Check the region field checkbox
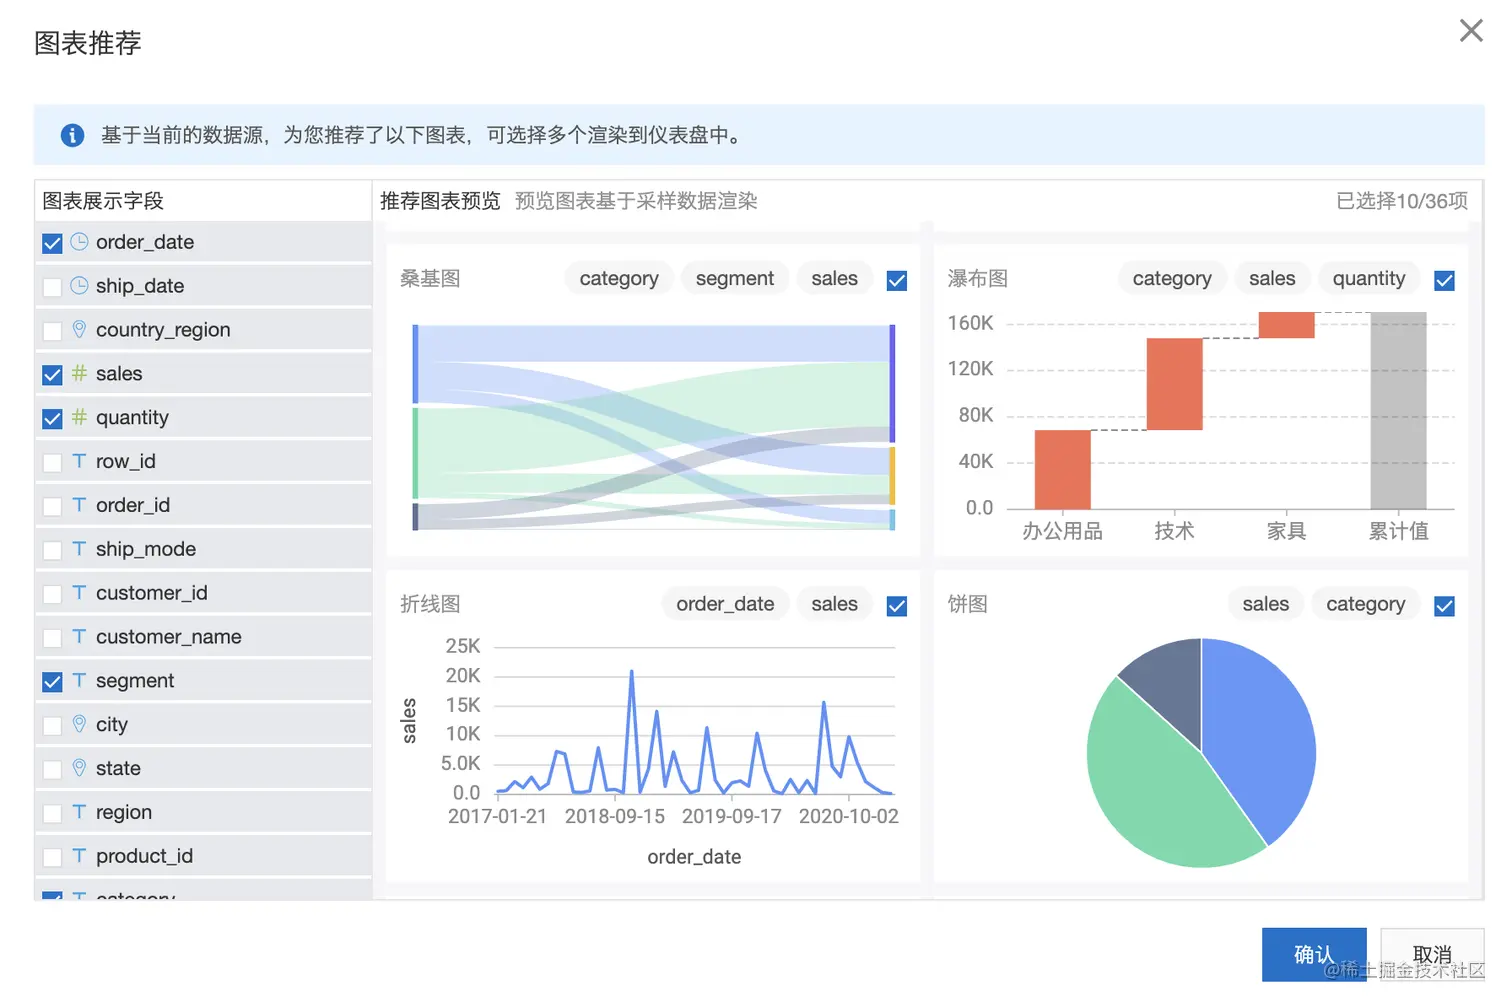1512x1007 pixels. 52,814
